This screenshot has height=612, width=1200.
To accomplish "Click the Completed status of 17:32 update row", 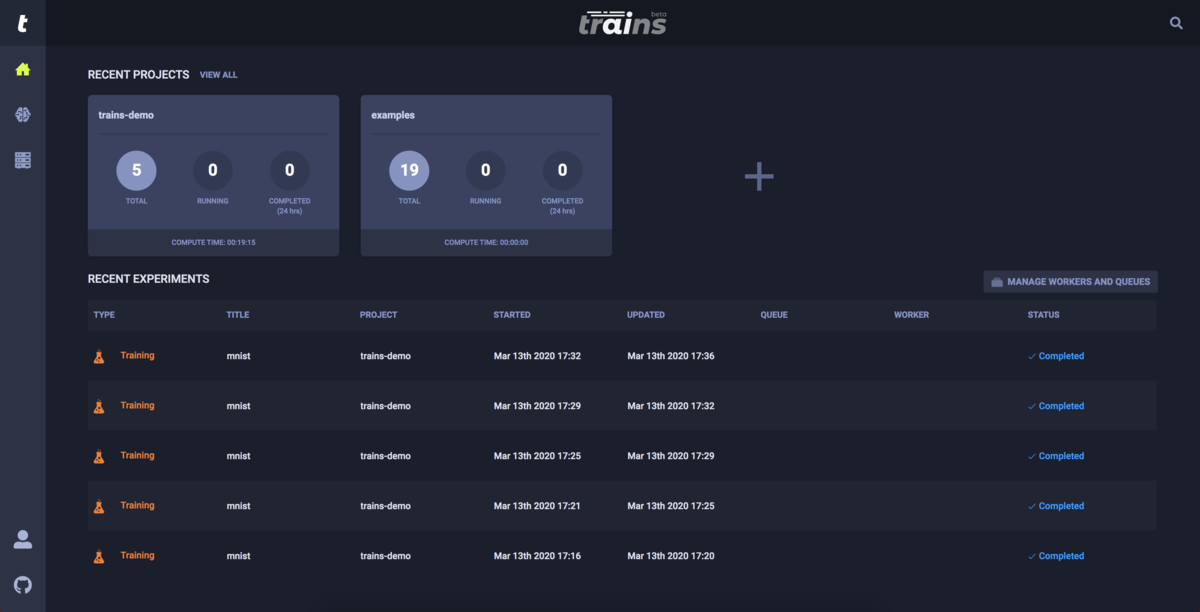I will pos(1056,406).
